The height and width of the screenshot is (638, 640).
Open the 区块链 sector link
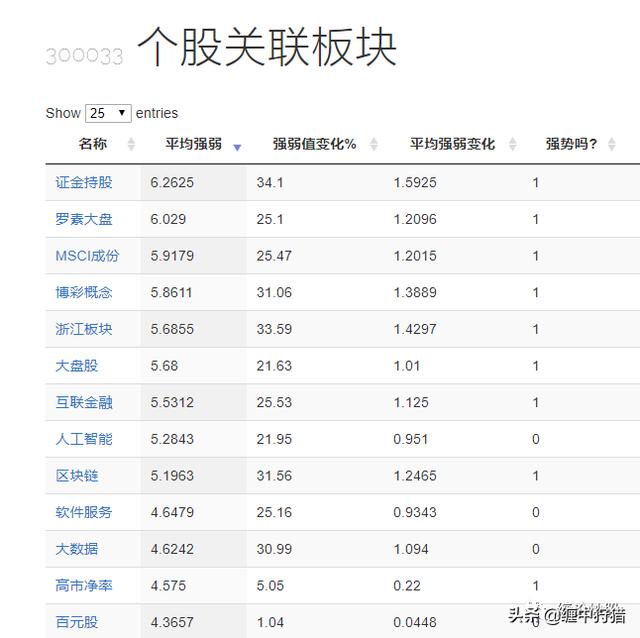pos(77,476)
